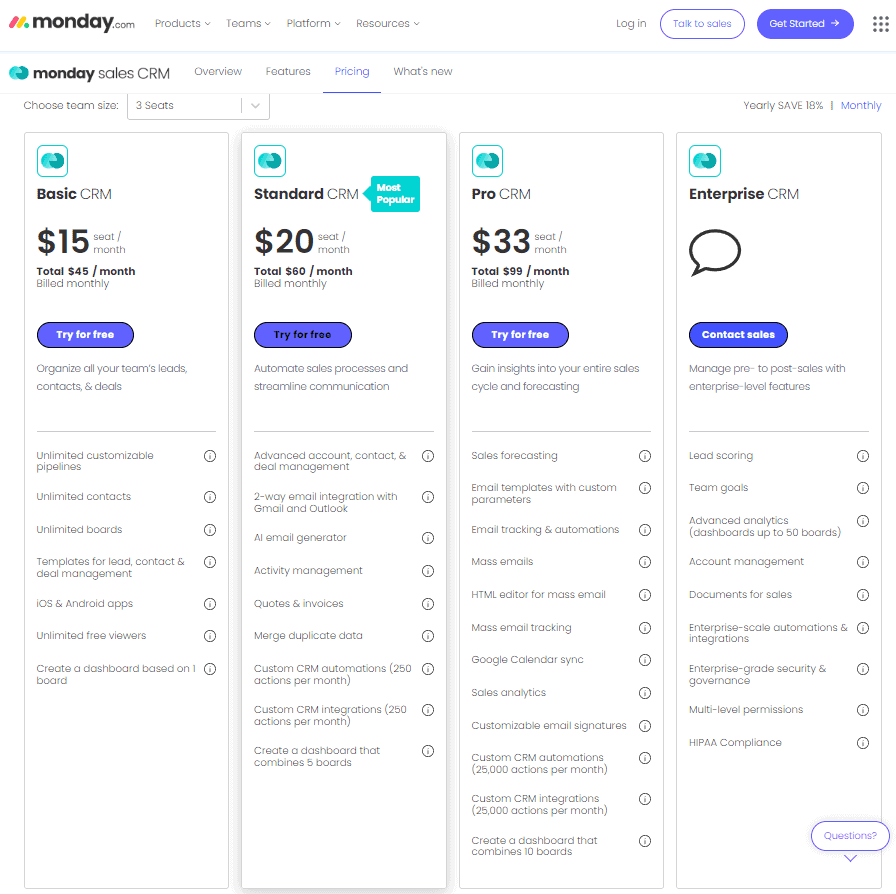Open the Overview tab
Viewport: 896px width, 894px height.
coord(218,72)
